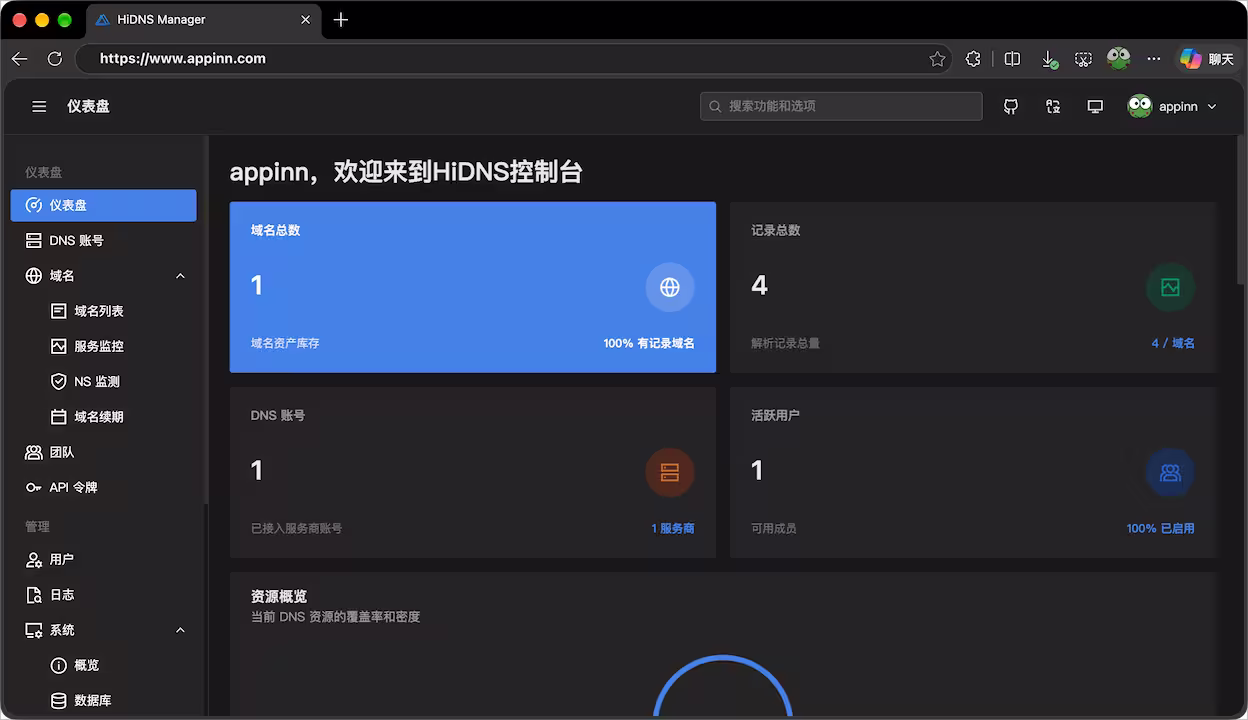Image resolution: width=1248 pixels, height=720 pixels.
Task: Click the 100% 有记录域名 text
Action: tap(649, 343)
